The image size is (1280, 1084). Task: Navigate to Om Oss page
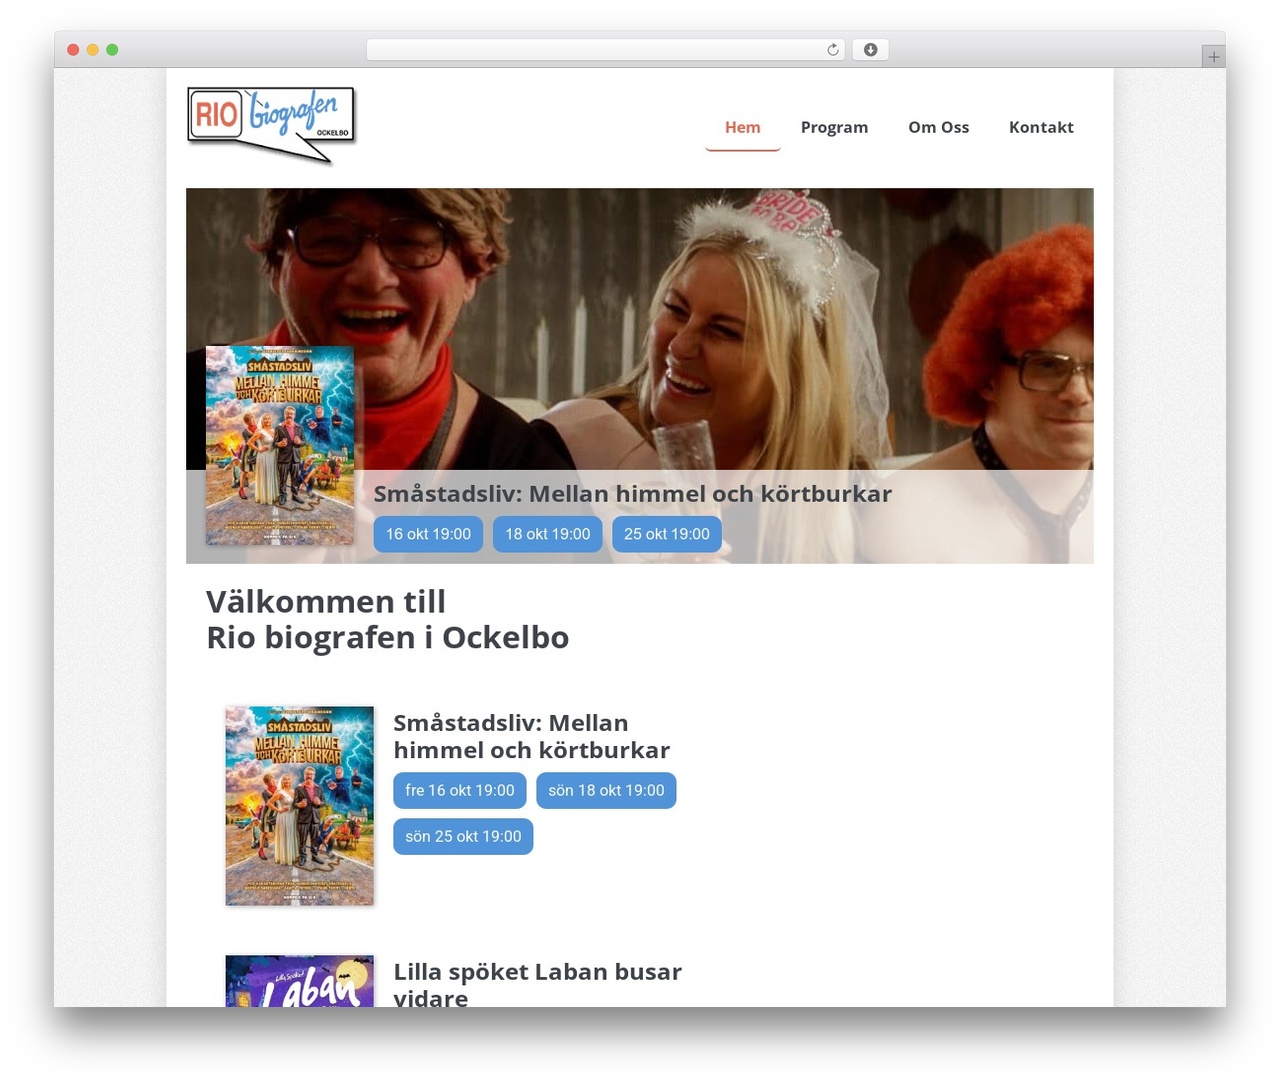938,127
